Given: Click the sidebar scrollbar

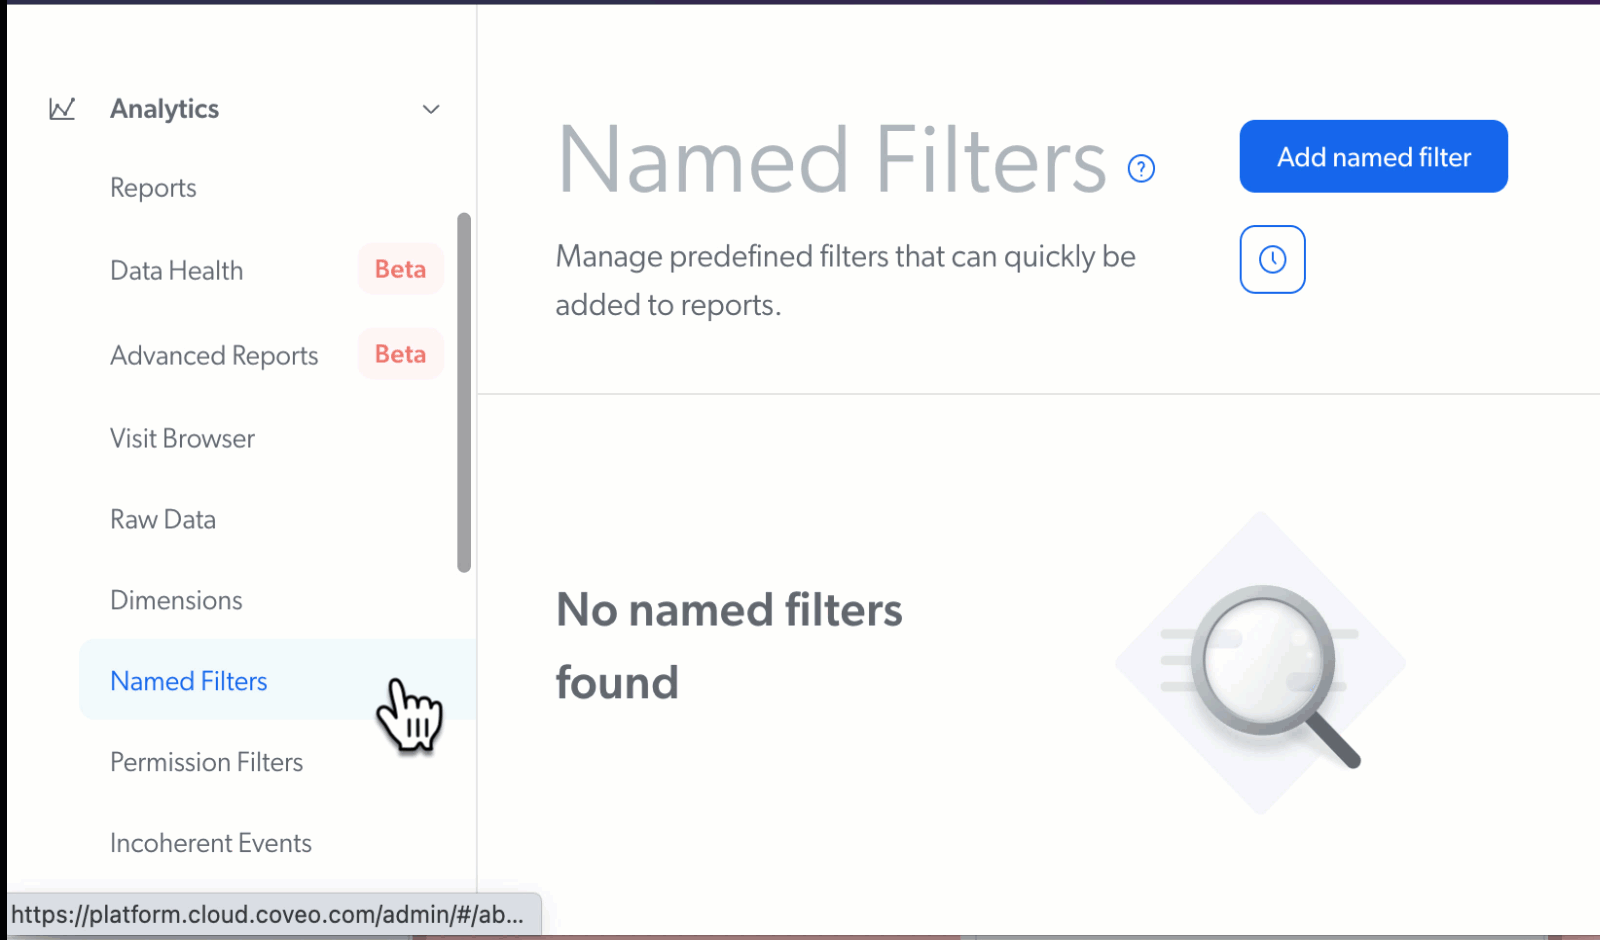Looking at the screenshot, I should (x=464, y=392).
